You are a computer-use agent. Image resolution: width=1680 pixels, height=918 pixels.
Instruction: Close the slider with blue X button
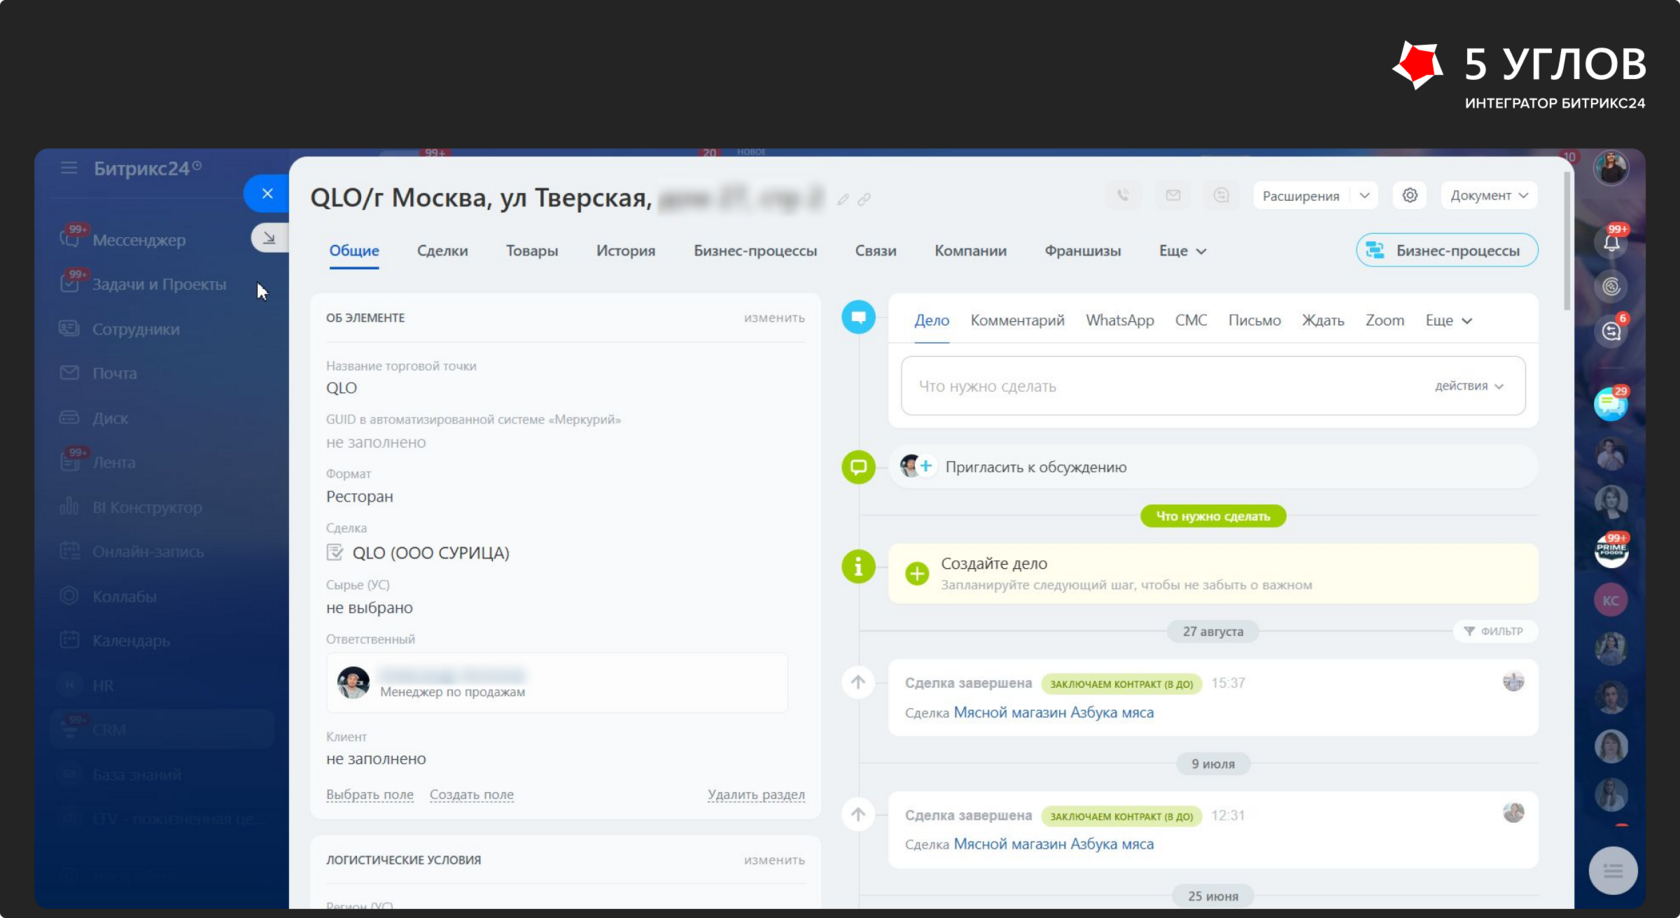point(267,193)
